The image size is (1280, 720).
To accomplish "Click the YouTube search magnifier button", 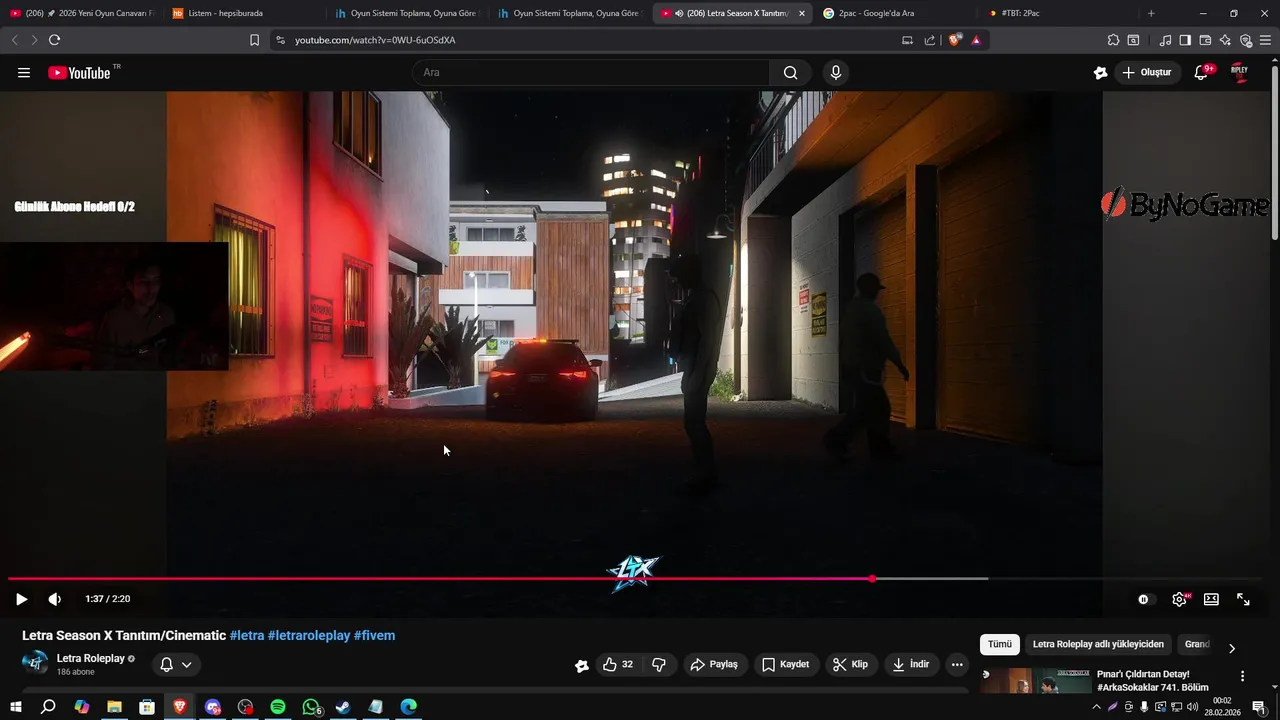I will click(791, 73).
